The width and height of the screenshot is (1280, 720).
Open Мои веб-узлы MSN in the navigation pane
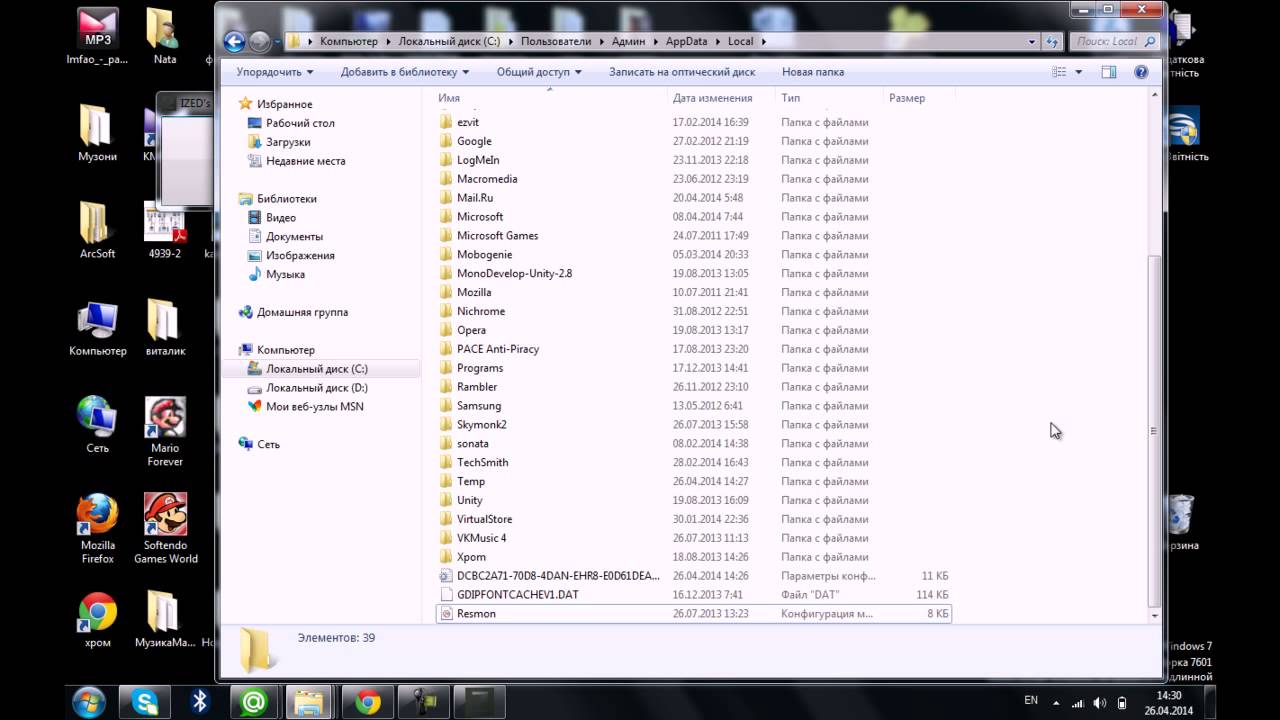tap(314, 407)
